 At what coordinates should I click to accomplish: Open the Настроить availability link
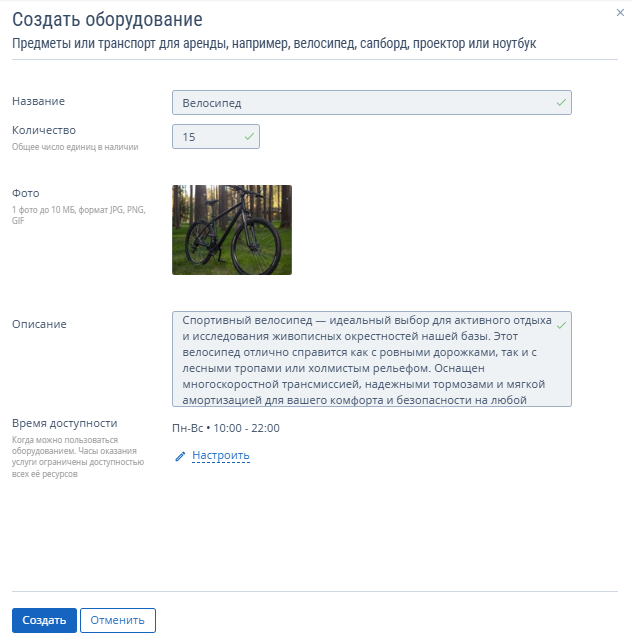pyautogui.click(x=221, y=455)
